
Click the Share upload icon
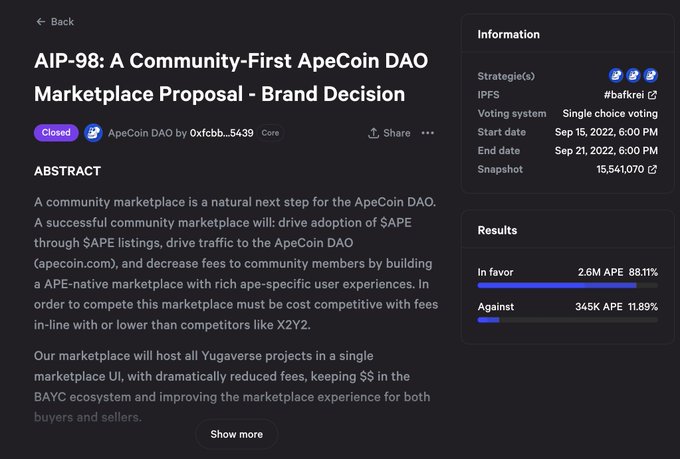(x=373, y=133)
